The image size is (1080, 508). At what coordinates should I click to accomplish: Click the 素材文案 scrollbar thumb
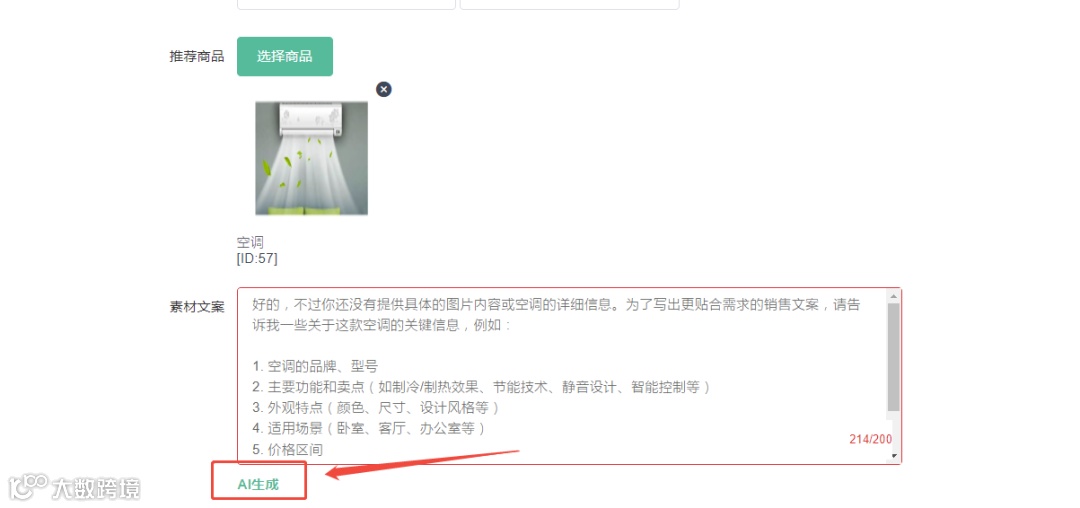[x=893, y=358]
